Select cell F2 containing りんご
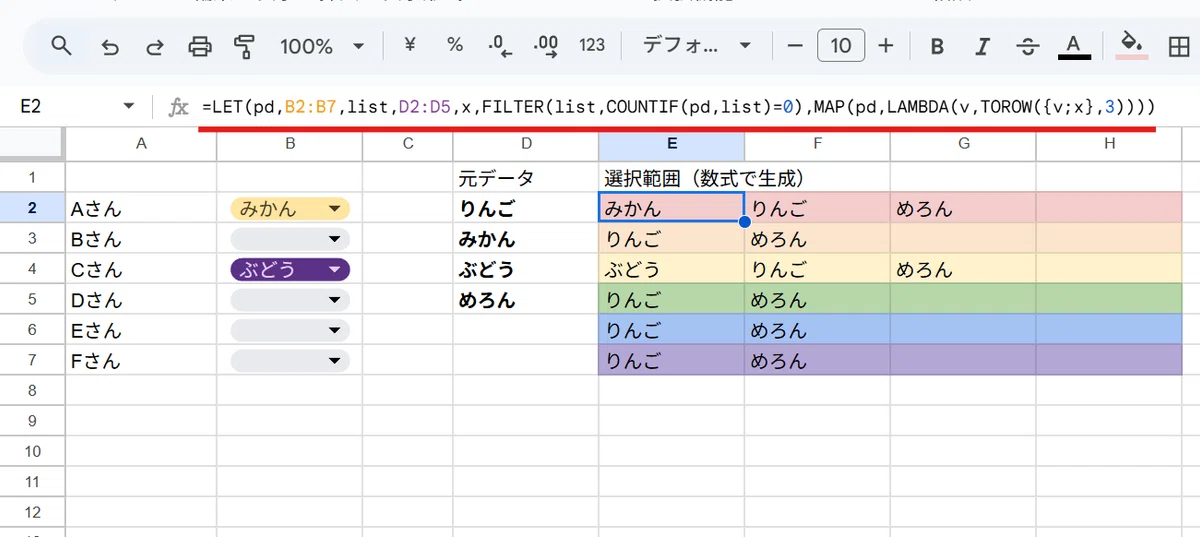 click(817, 208)
